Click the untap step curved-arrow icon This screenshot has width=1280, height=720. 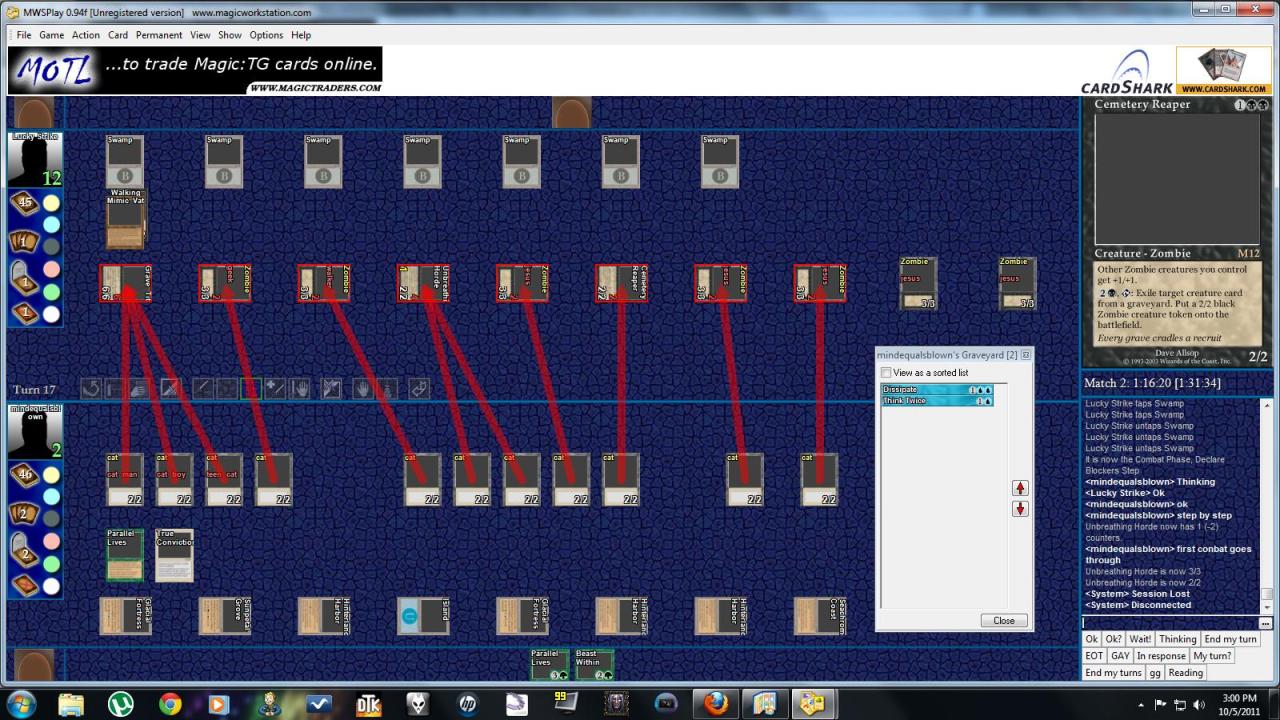(91, 388)
